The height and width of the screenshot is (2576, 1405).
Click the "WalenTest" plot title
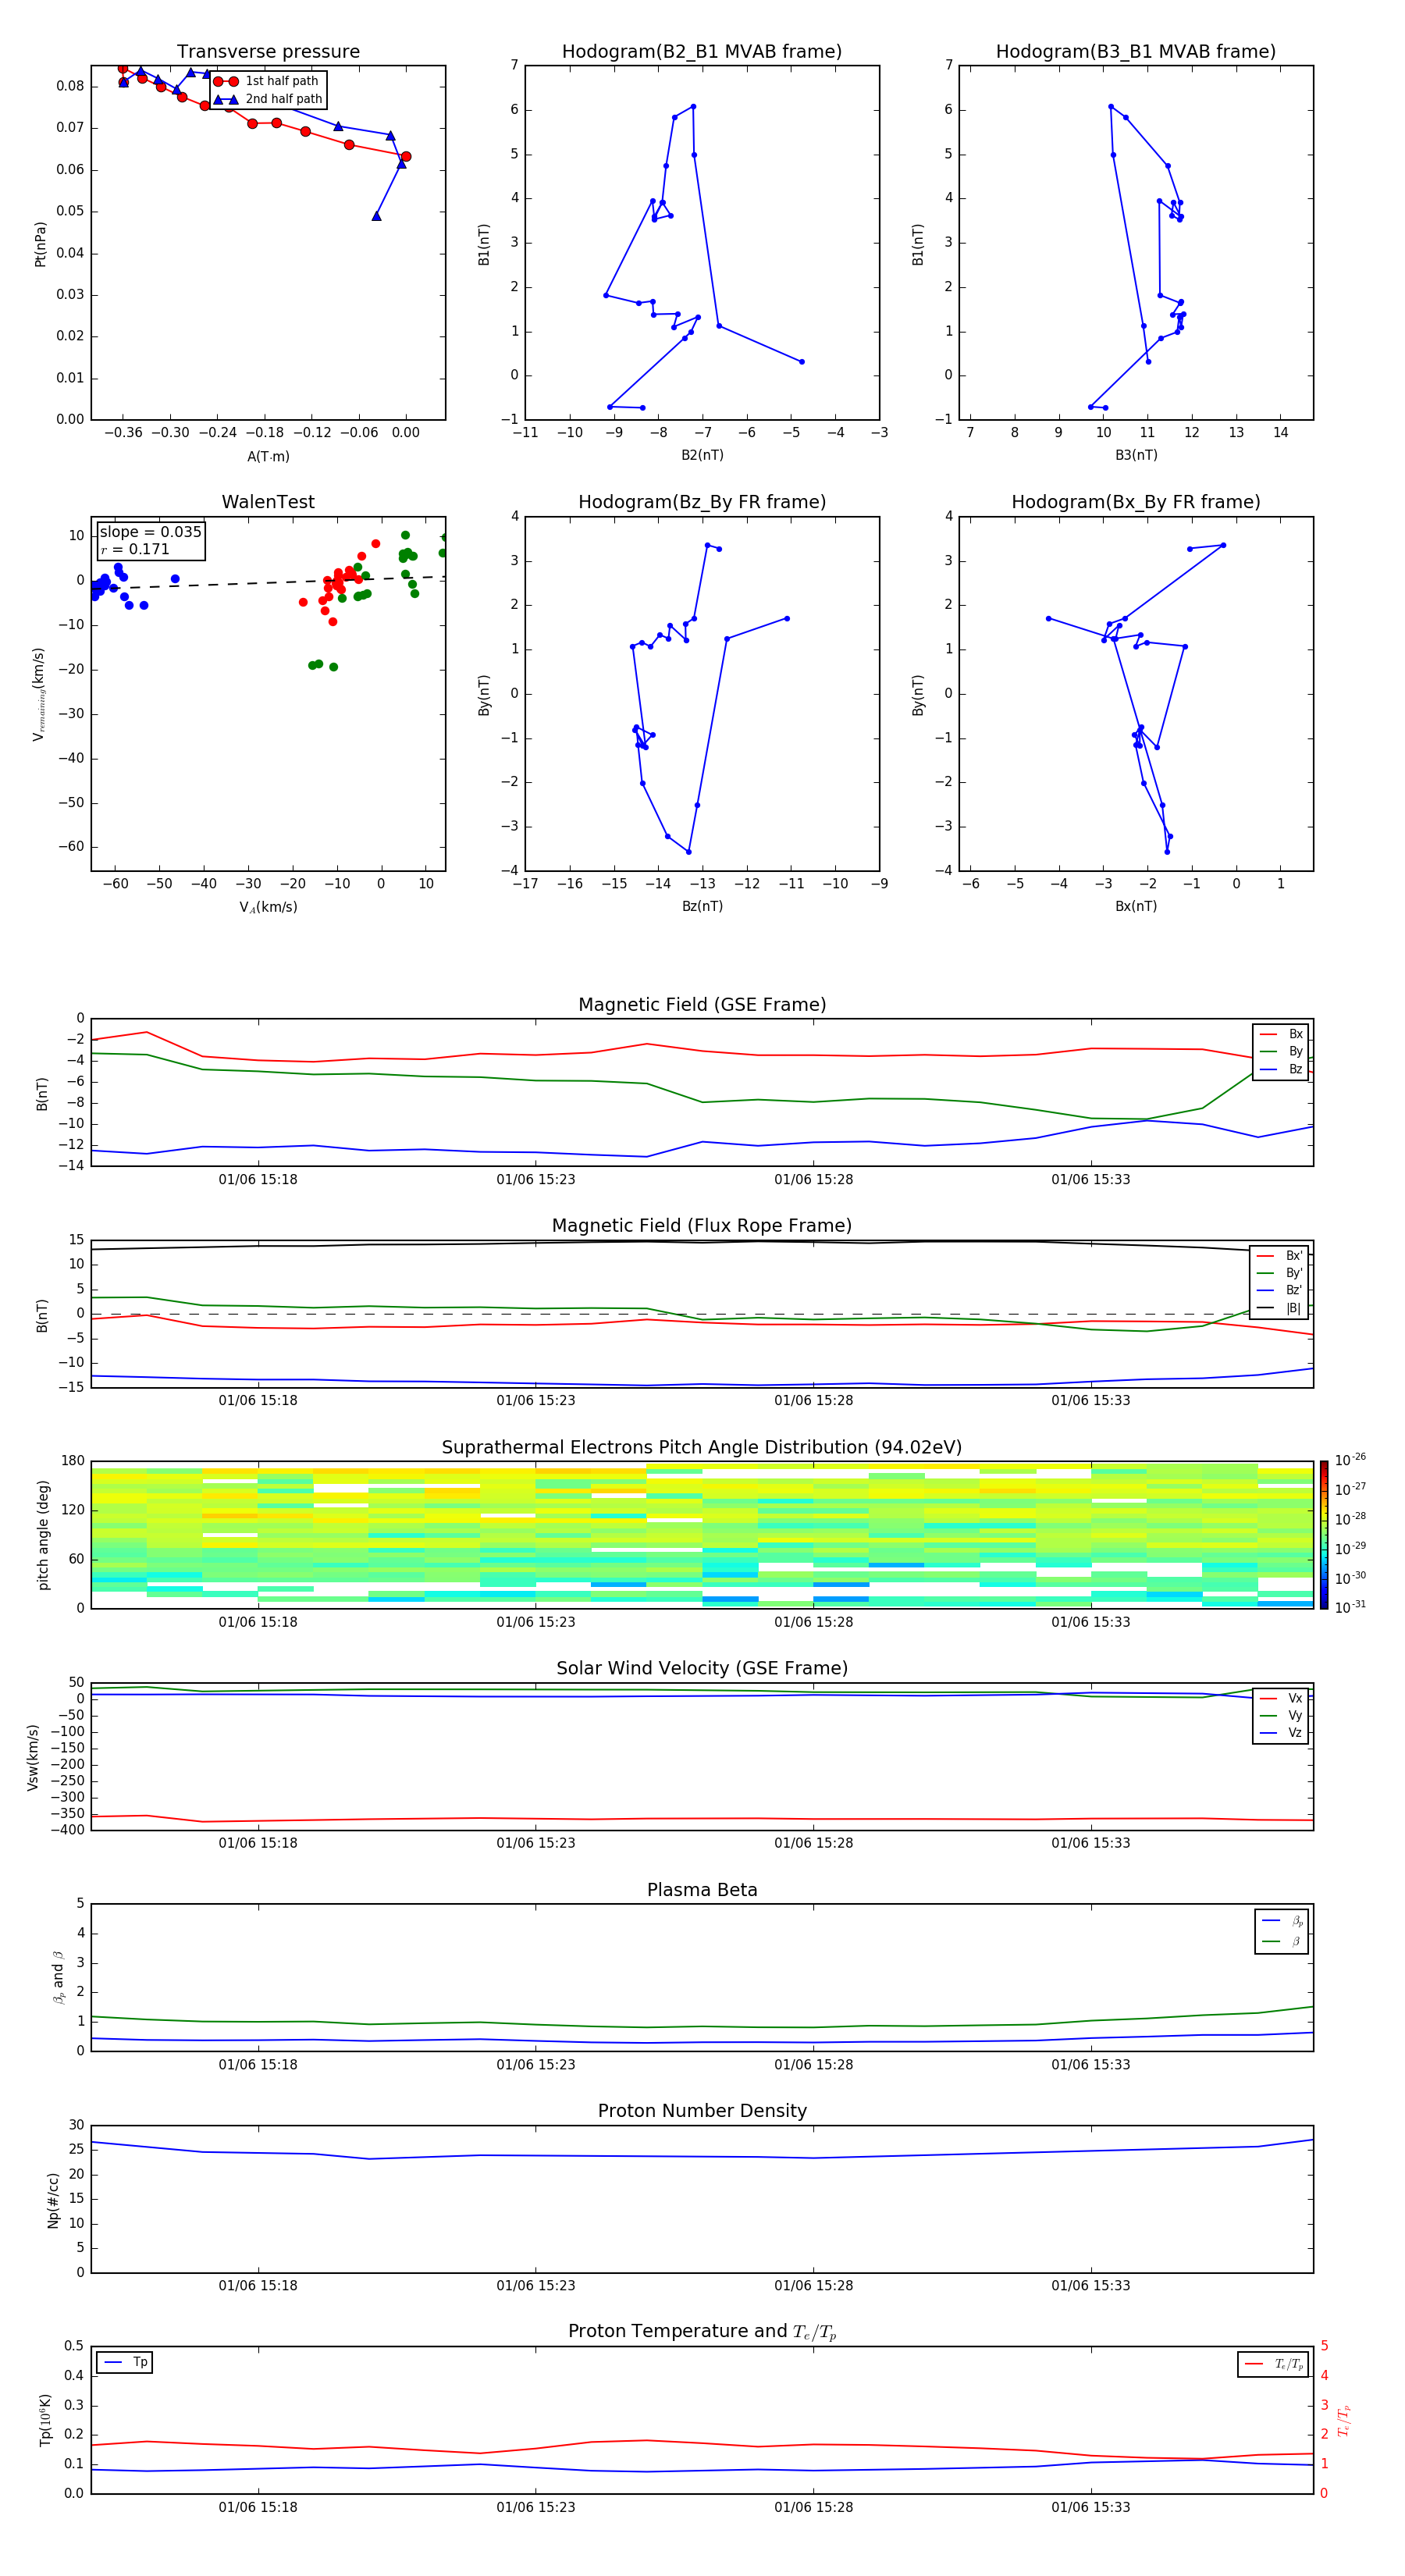(268, 502)
